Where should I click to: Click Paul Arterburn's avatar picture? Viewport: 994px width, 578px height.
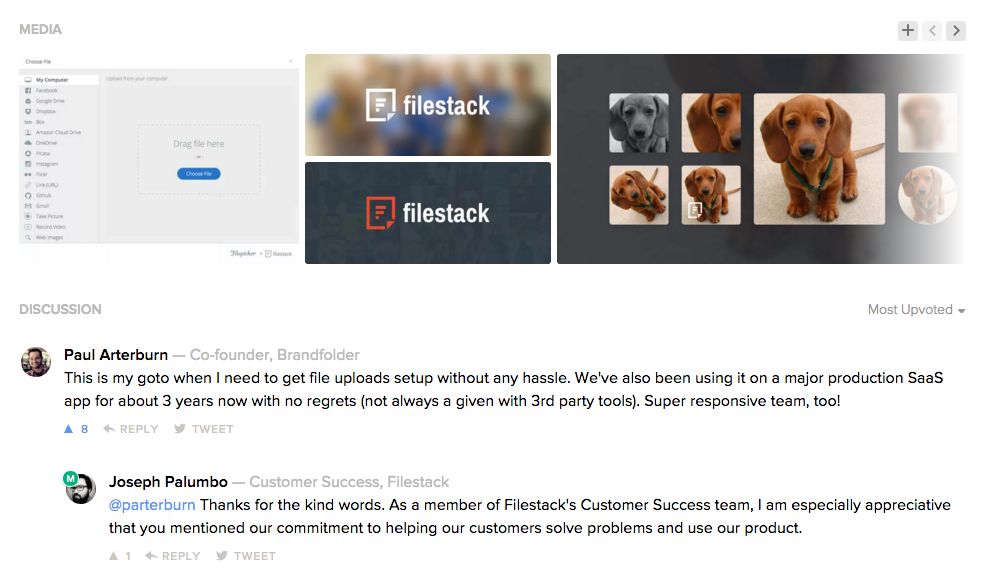36,362
